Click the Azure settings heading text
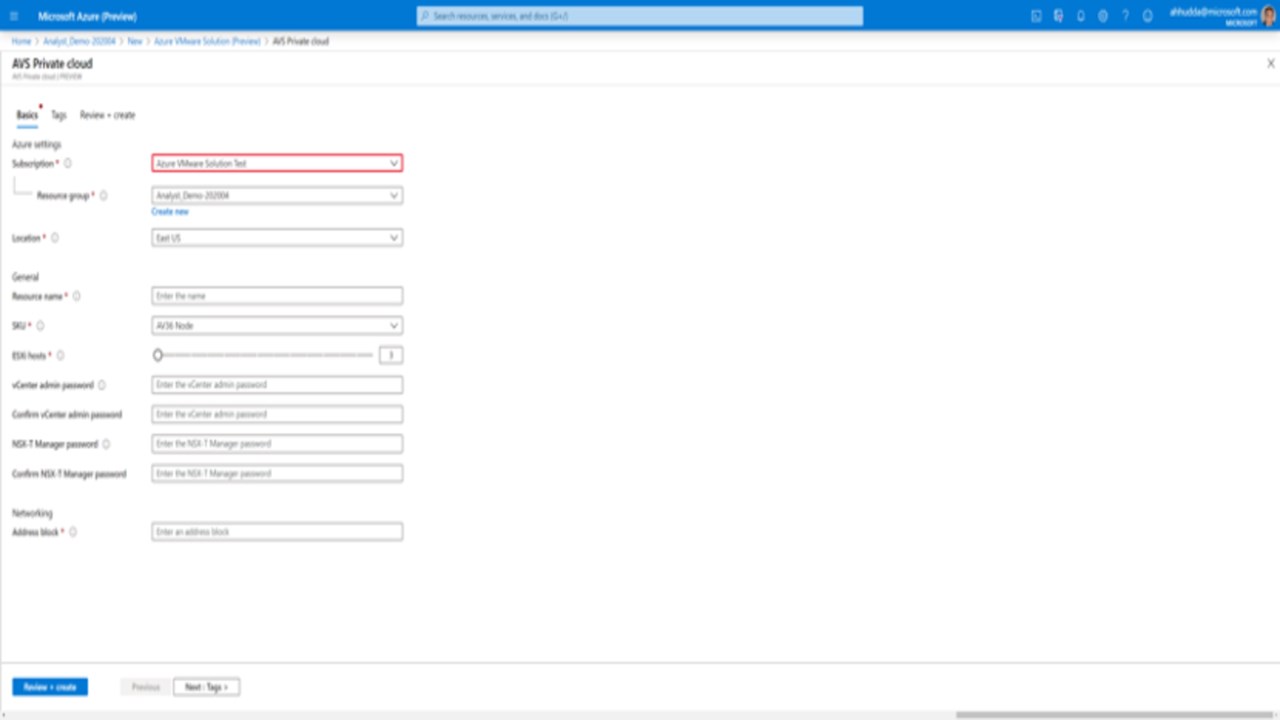Screen dimensions: 1280x720 pyautogui.click(x=36, y=145)
